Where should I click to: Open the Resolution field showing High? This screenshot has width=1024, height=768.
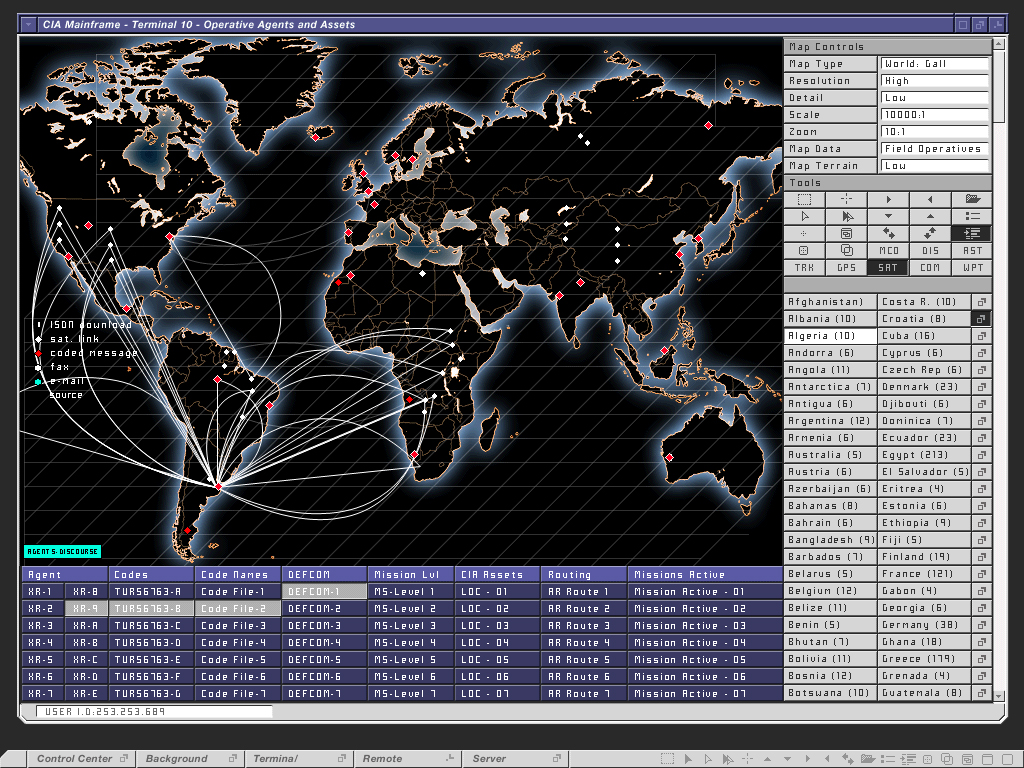(x=934, y=81)
